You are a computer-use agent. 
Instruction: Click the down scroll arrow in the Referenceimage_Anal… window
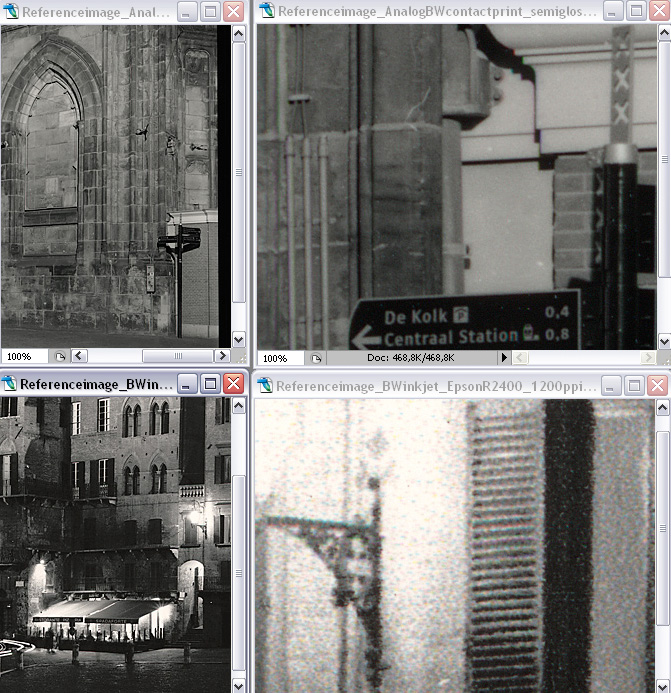[x=239, y=339]
